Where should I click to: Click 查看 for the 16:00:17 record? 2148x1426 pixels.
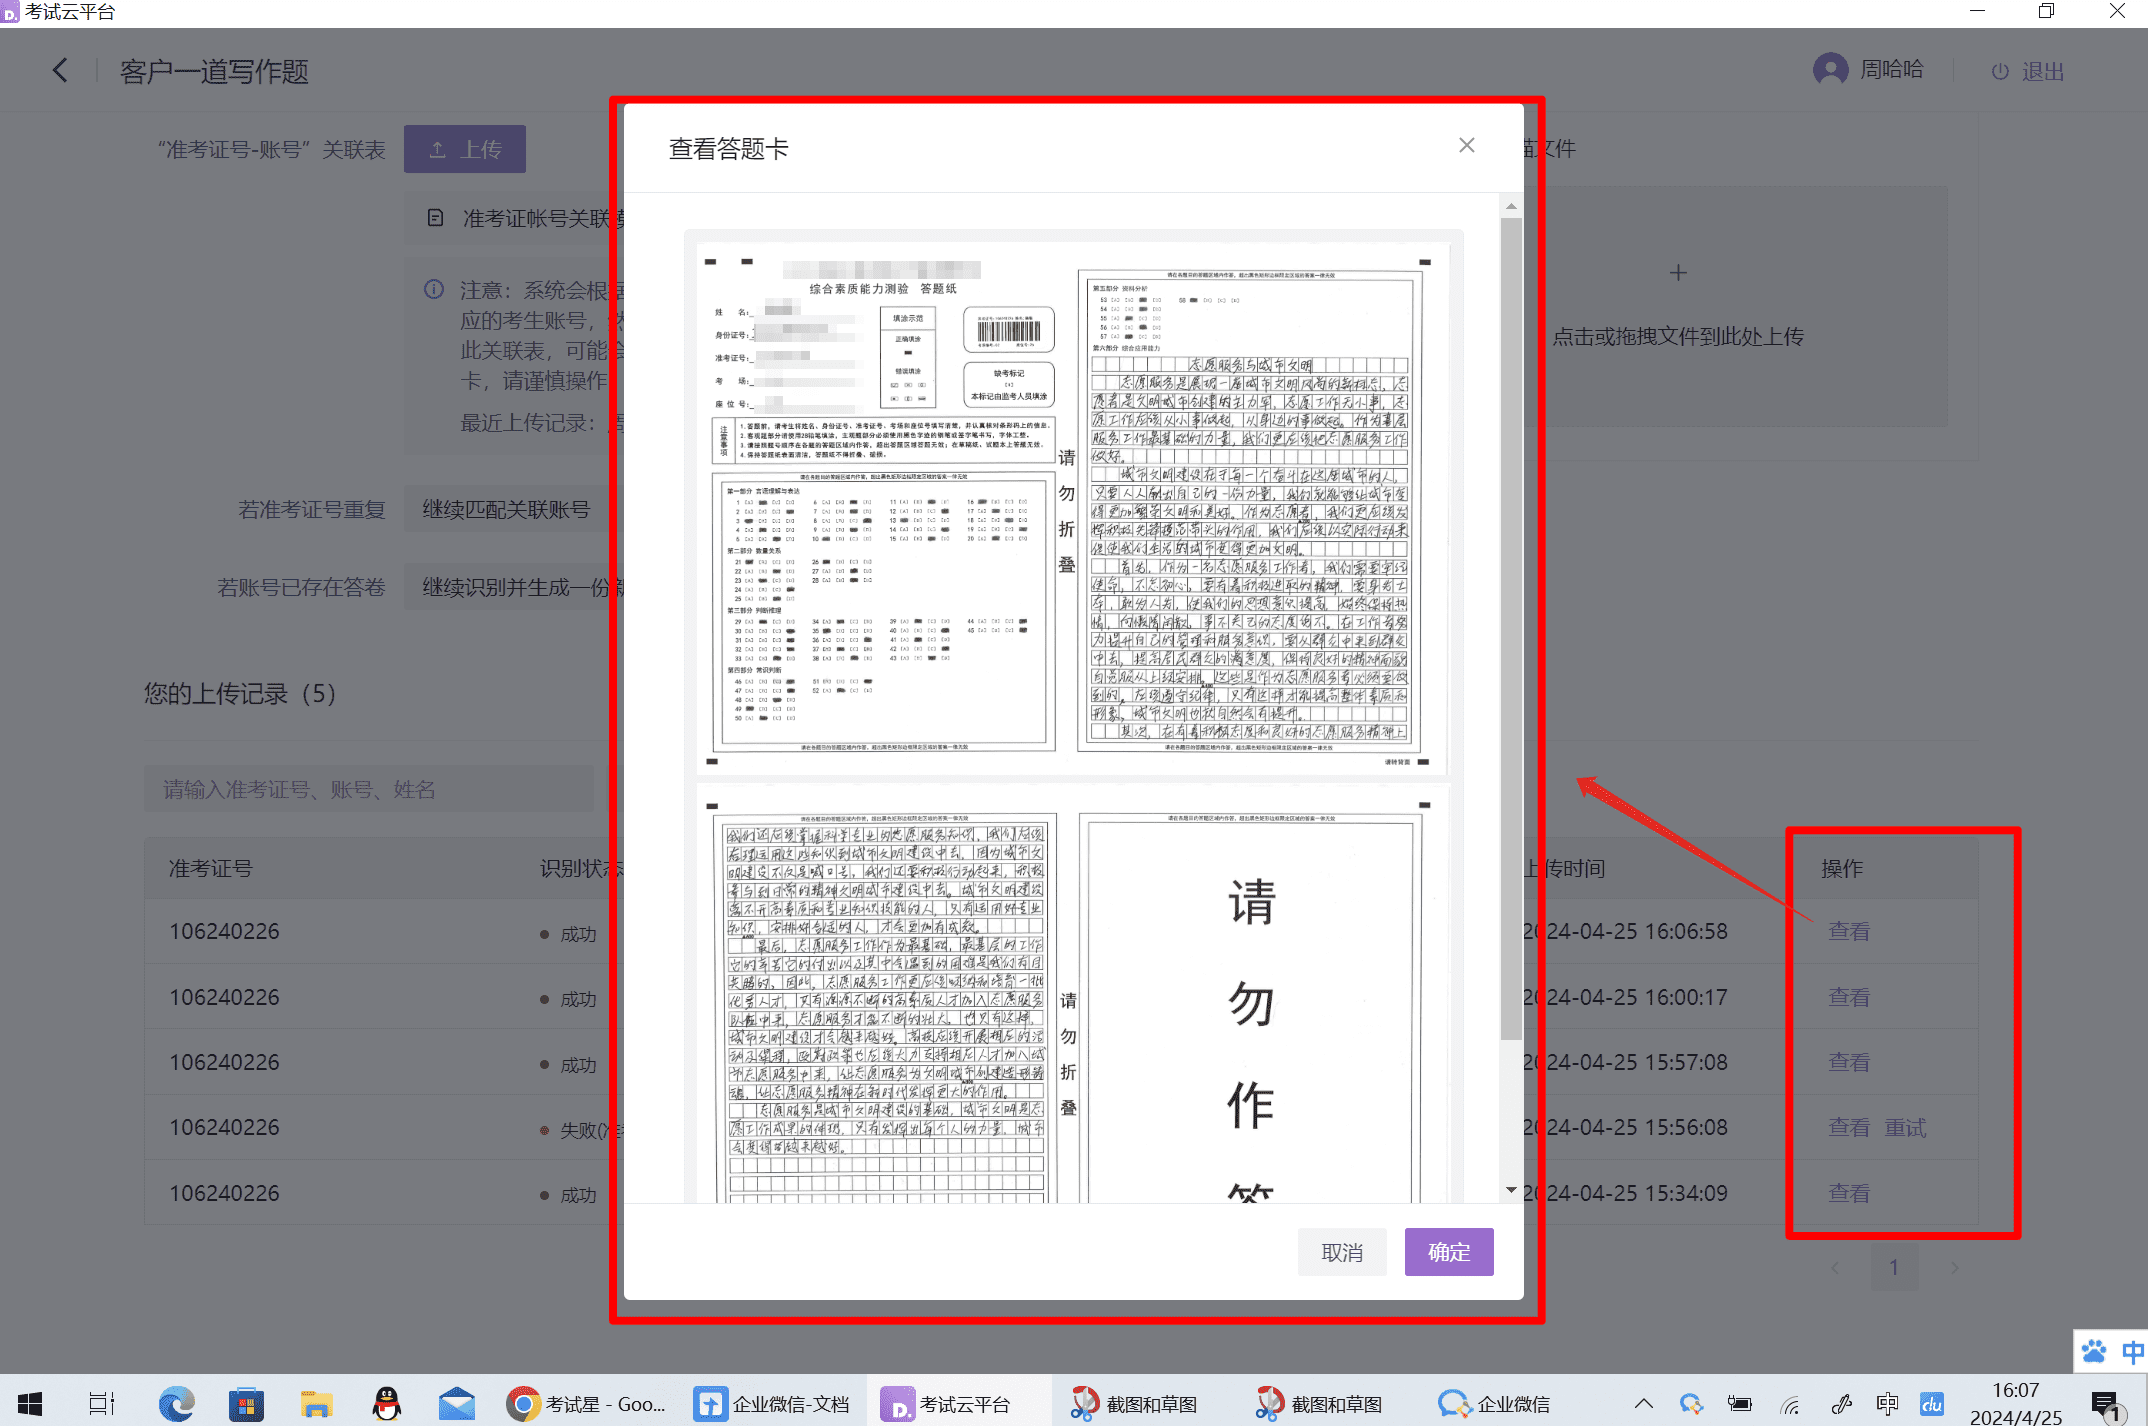[1849, 997]
